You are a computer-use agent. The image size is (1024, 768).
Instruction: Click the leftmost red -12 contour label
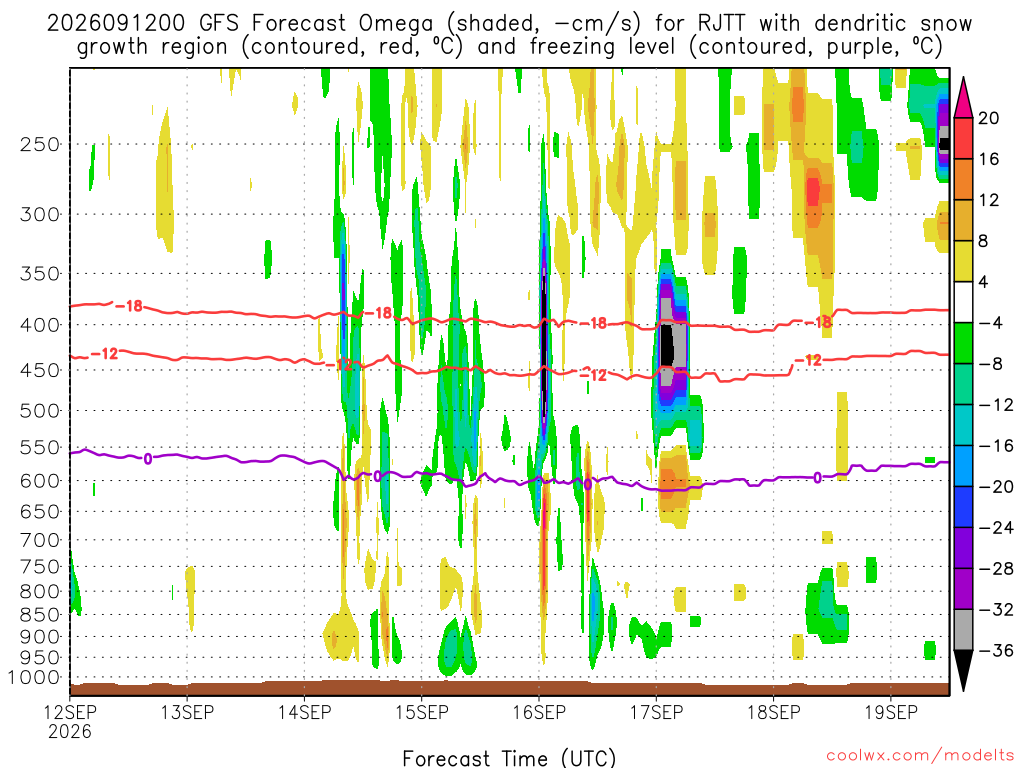104,354
